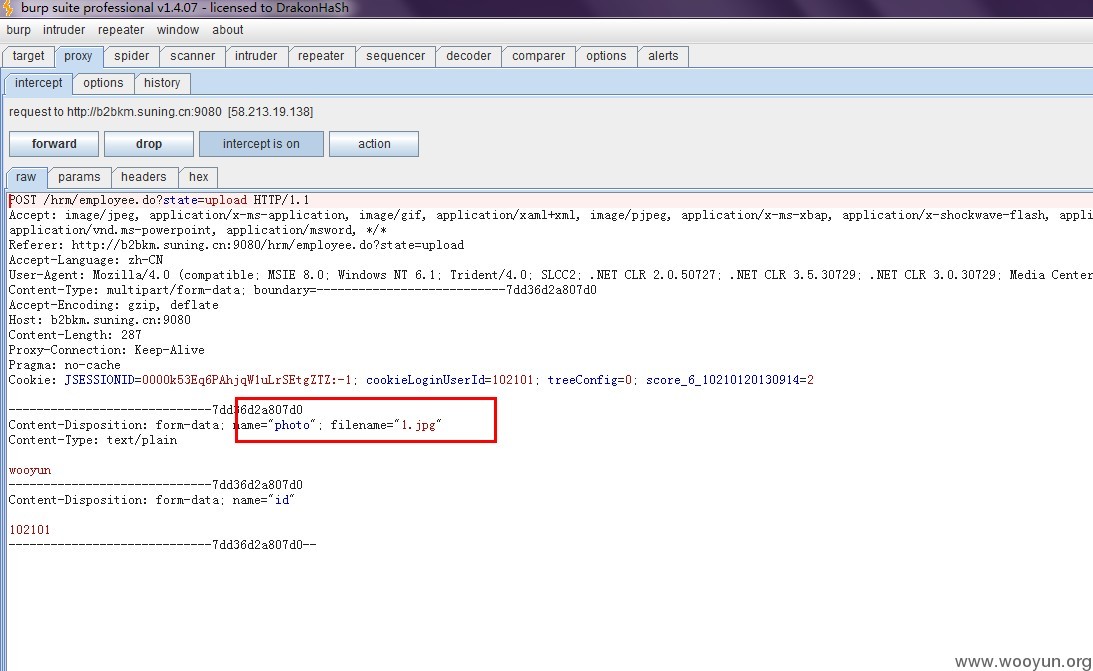Drop the intercepted request
This screenshot has height=671, width=1093.
click(x=148, y=144)
